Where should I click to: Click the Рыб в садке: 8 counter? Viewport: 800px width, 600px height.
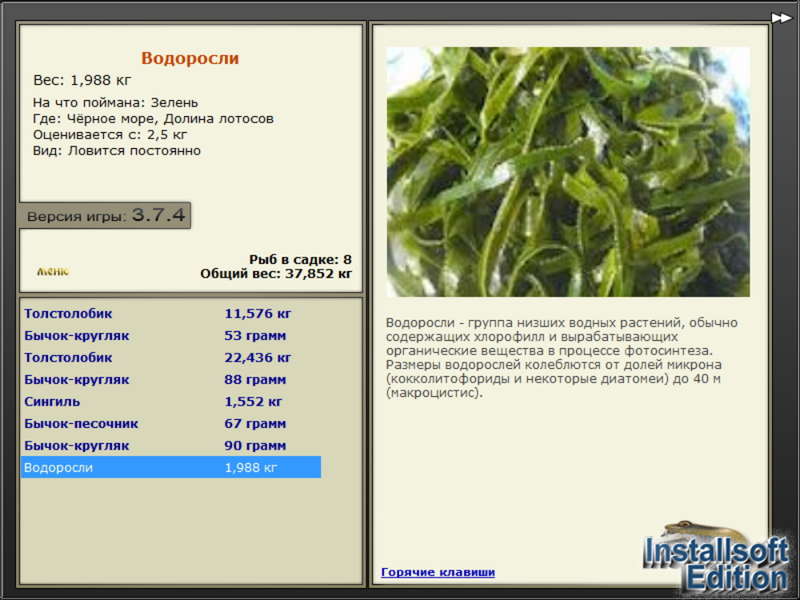pyautogui.click(x=300, y=259)
